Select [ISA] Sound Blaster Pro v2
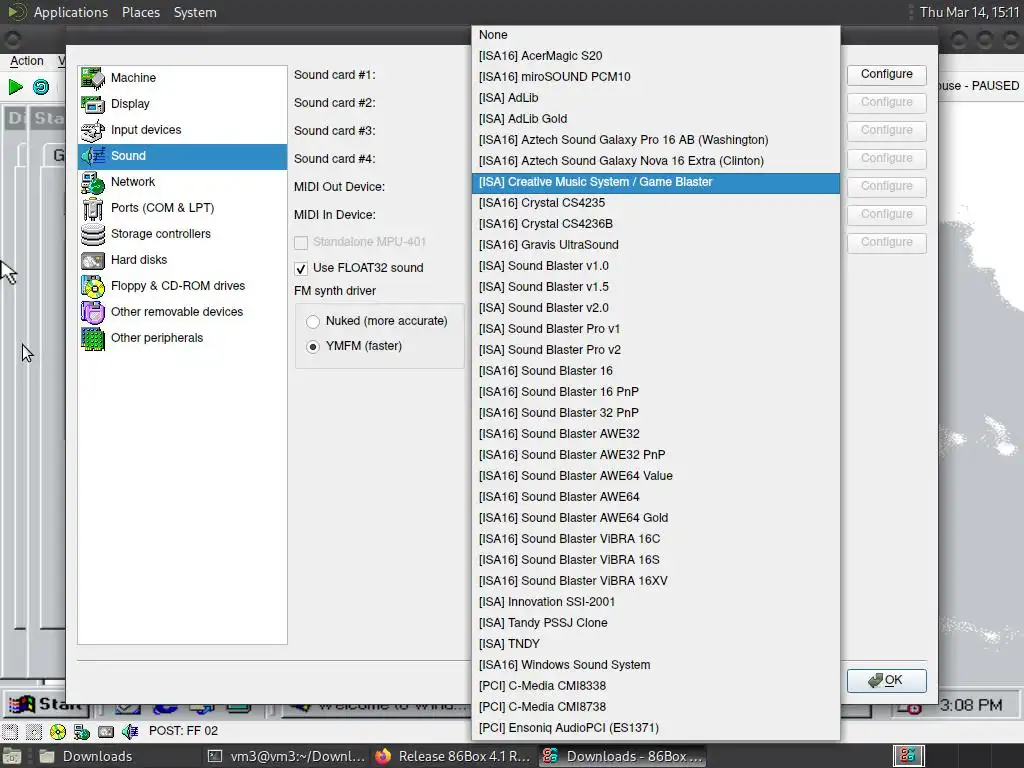The width and height of the screenshot is (1024, 768). click(656, 350)
